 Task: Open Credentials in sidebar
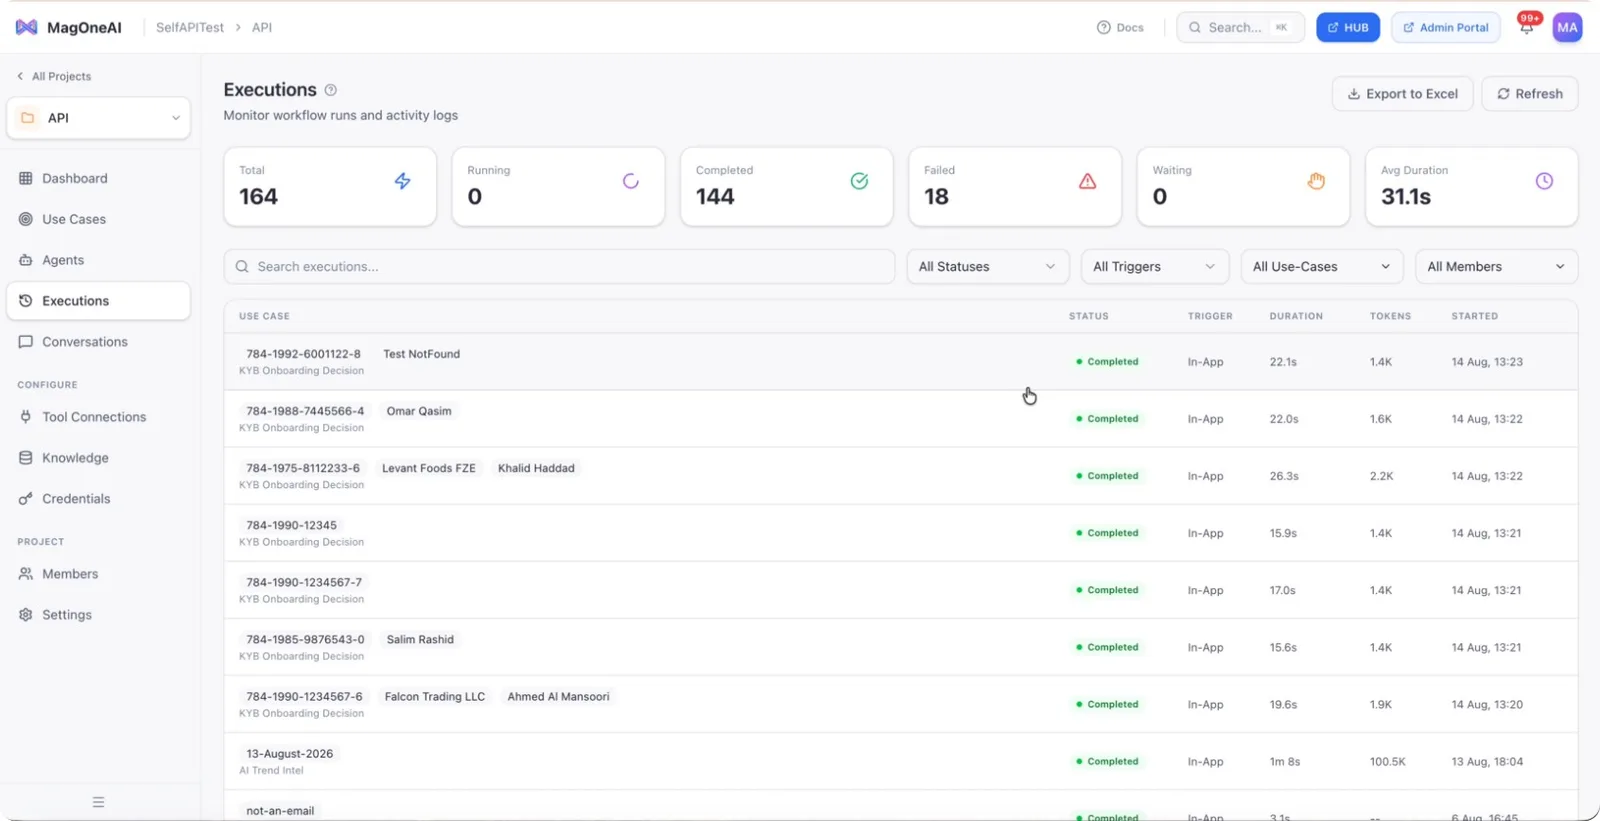[x=98, y=499]
